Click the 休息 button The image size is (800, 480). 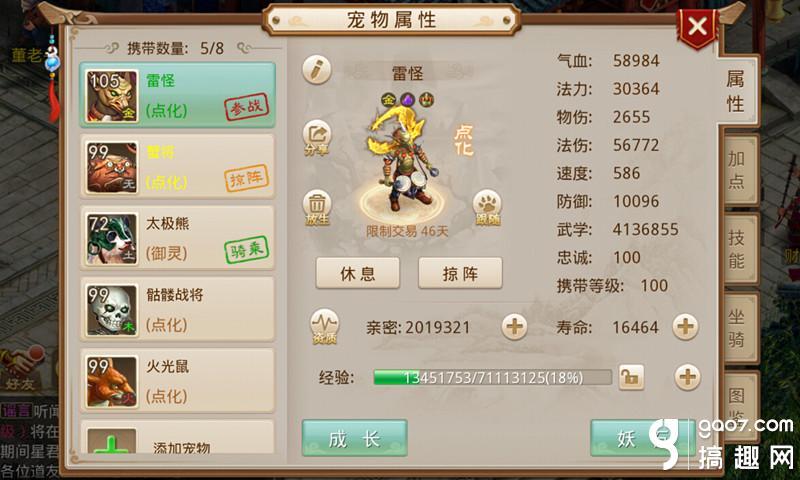[358, 273]
